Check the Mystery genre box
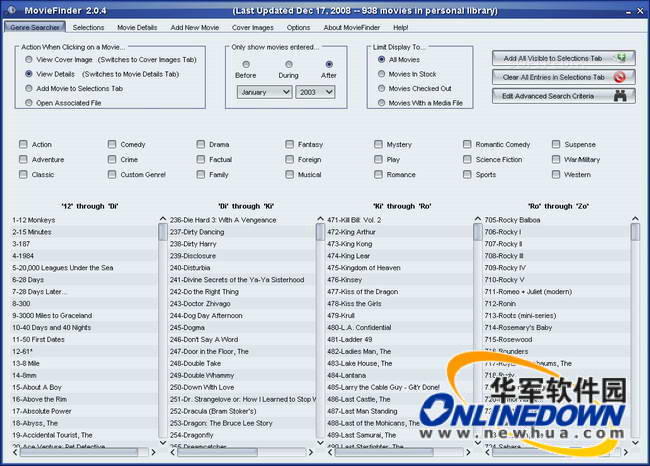 click(x=378, y=144)
